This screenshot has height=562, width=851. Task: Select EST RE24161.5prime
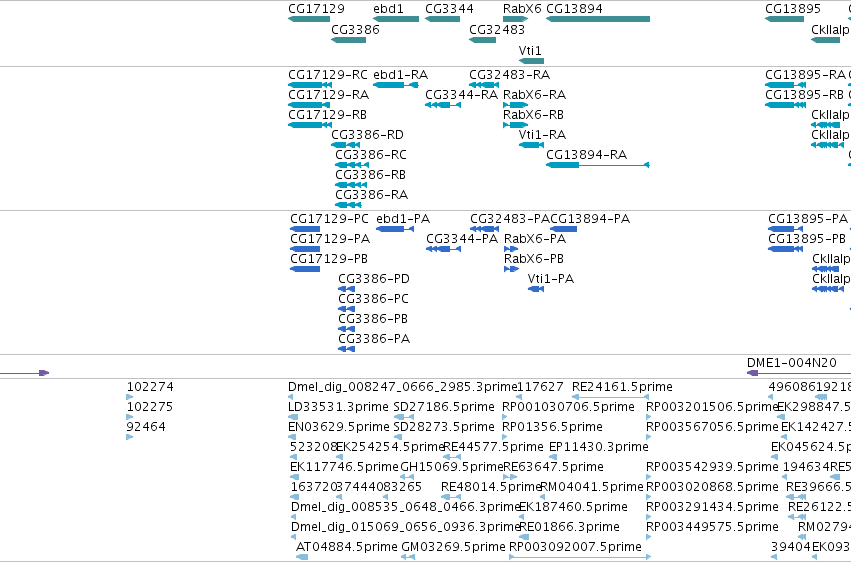click(x=611, y=398)
